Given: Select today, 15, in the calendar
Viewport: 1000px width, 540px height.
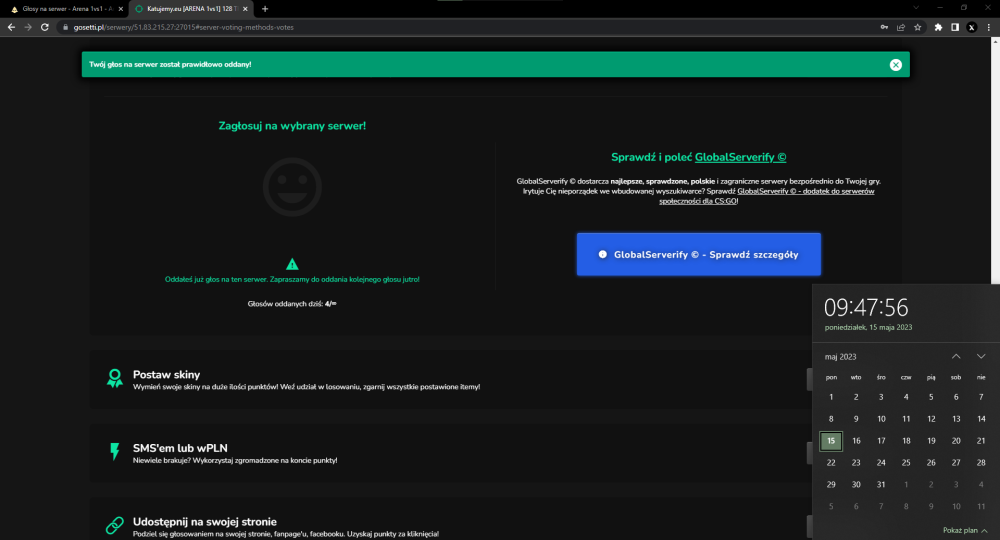Looking at the screenshot, I should click(x=831, y=441).
